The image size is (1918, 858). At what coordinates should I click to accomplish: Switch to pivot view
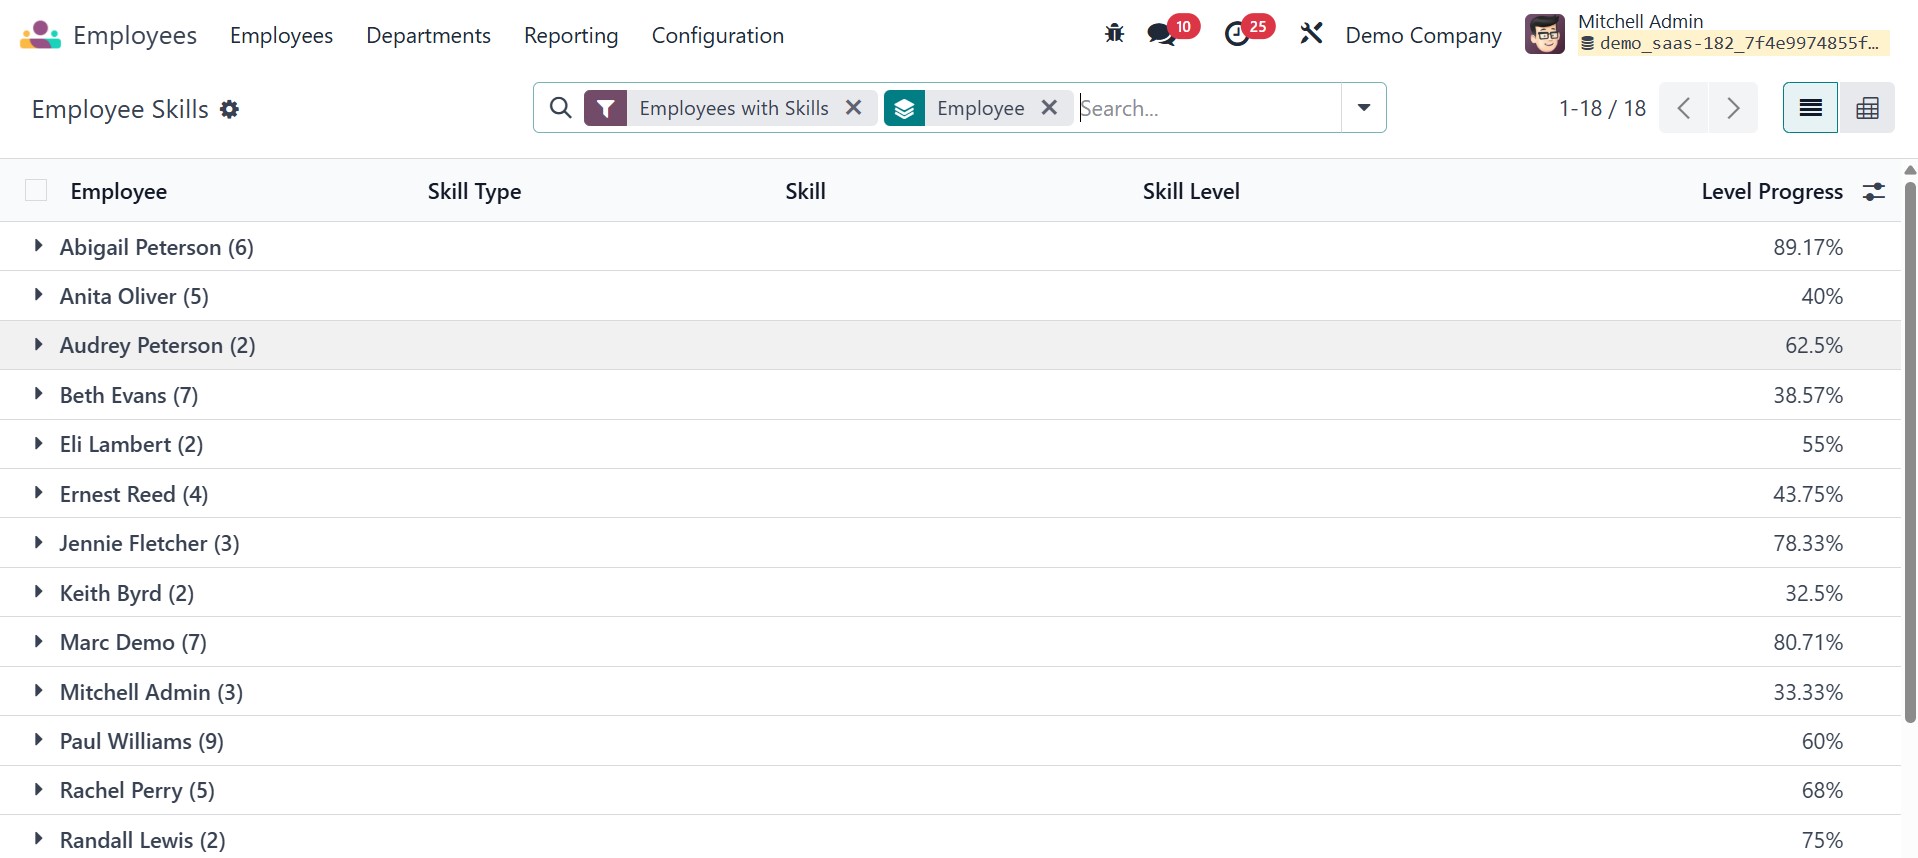1867,108
